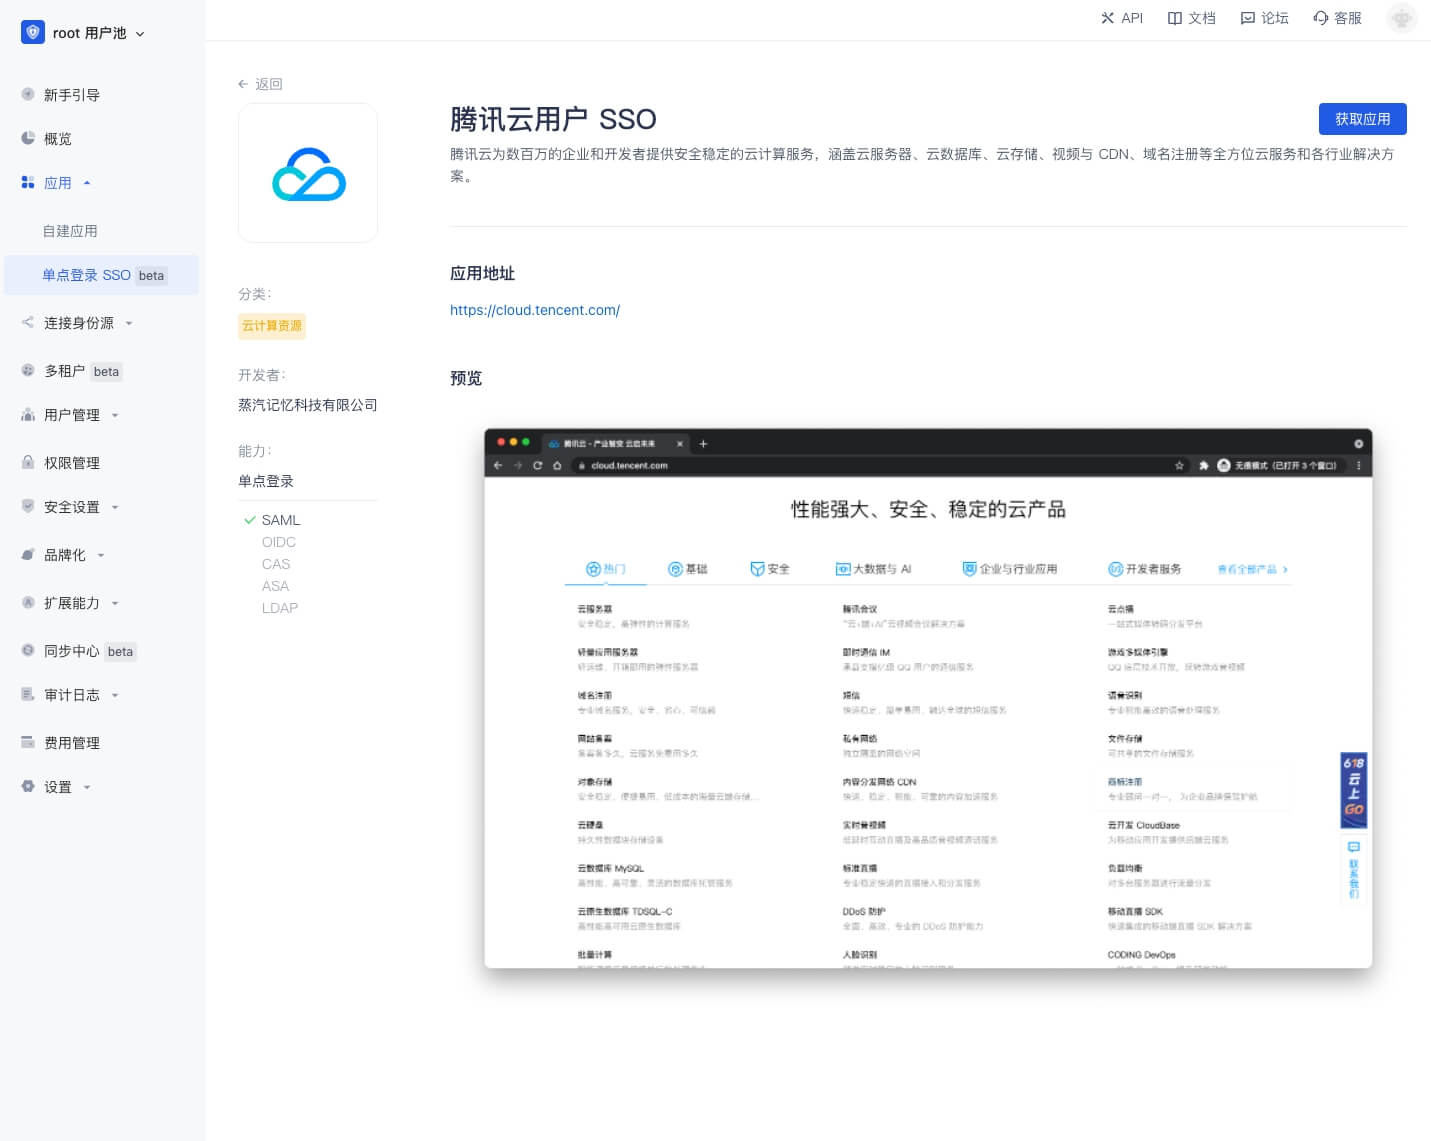Switch to 自建应用 menu item
Viewport: 1431px width, 1141px height.
69,231
